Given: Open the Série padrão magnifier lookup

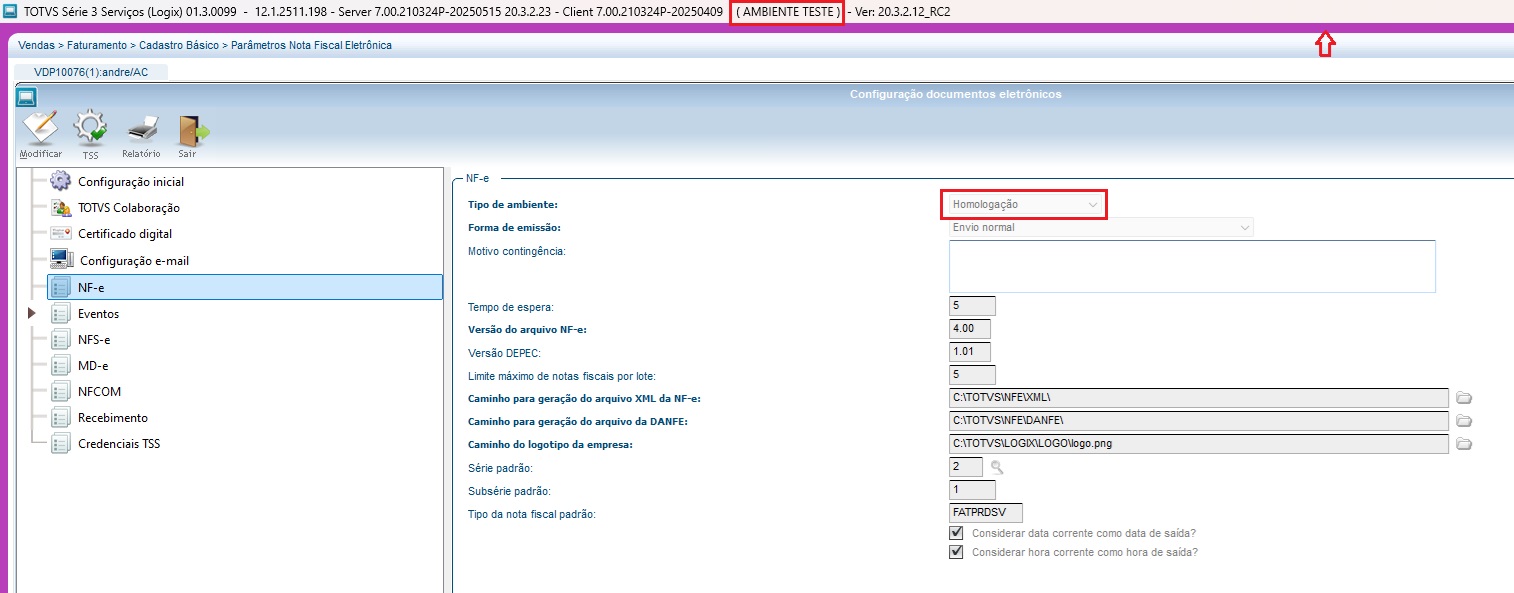Looking at the screenshot, I should coord(997,467).
